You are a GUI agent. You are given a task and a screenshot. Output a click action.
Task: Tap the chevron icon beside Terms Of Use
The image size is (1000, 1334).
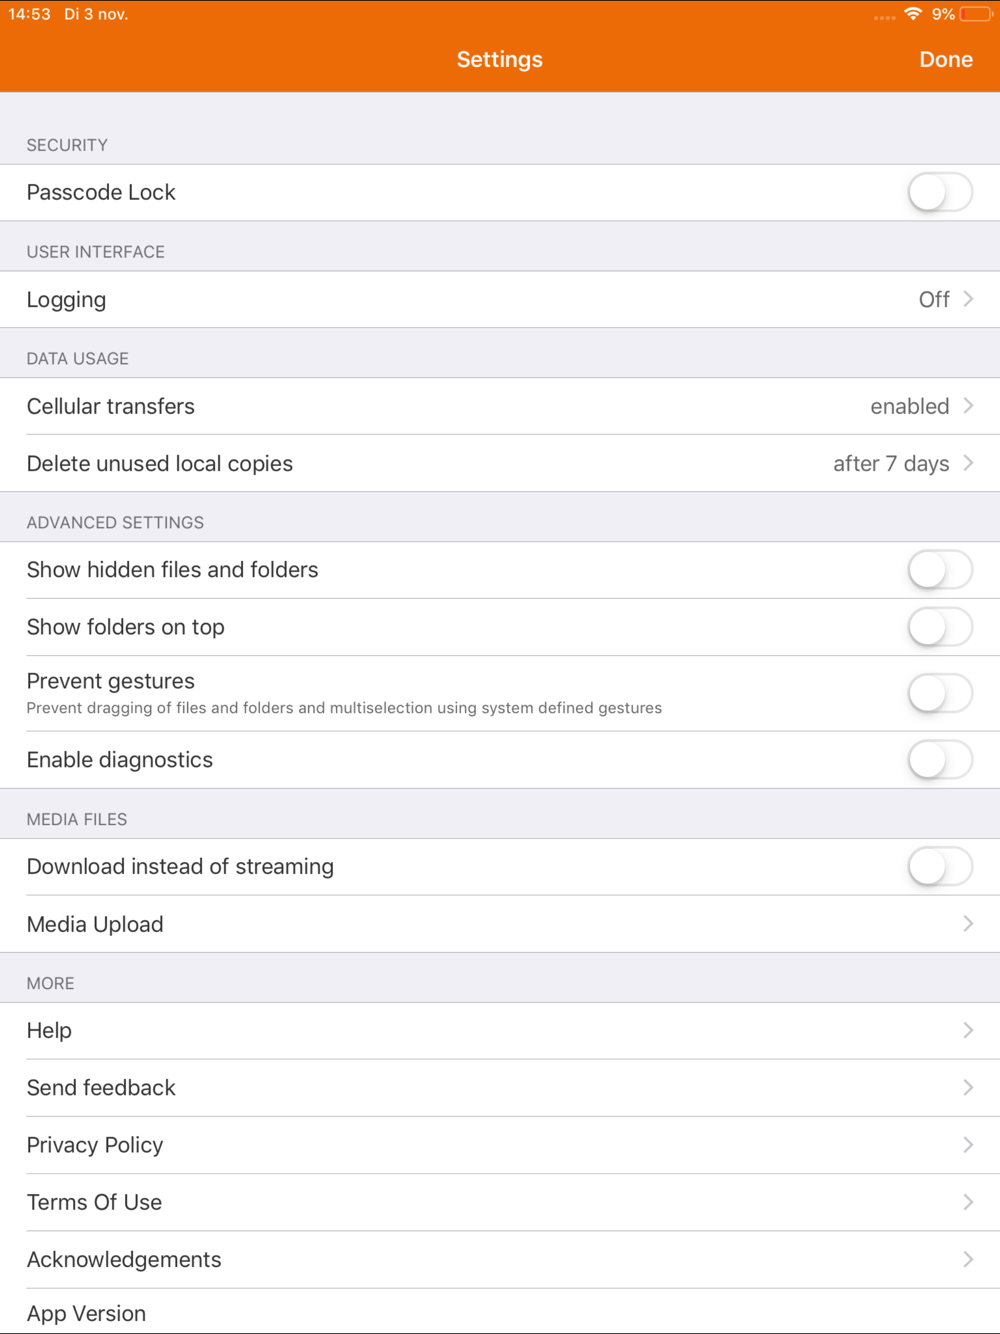tap(968, 1202)
